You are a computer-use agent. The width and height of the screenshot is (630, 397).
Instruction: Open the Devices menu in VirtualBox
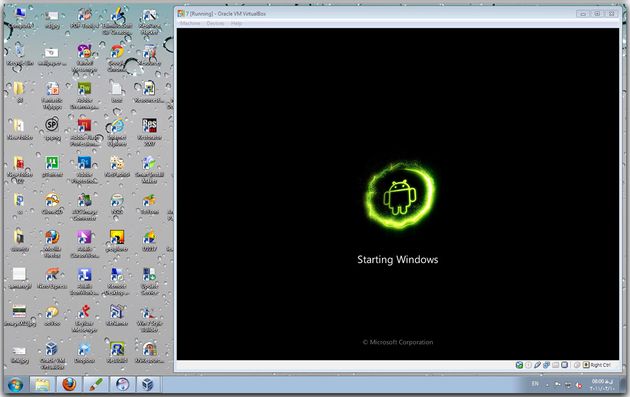[x=215, y=23]
